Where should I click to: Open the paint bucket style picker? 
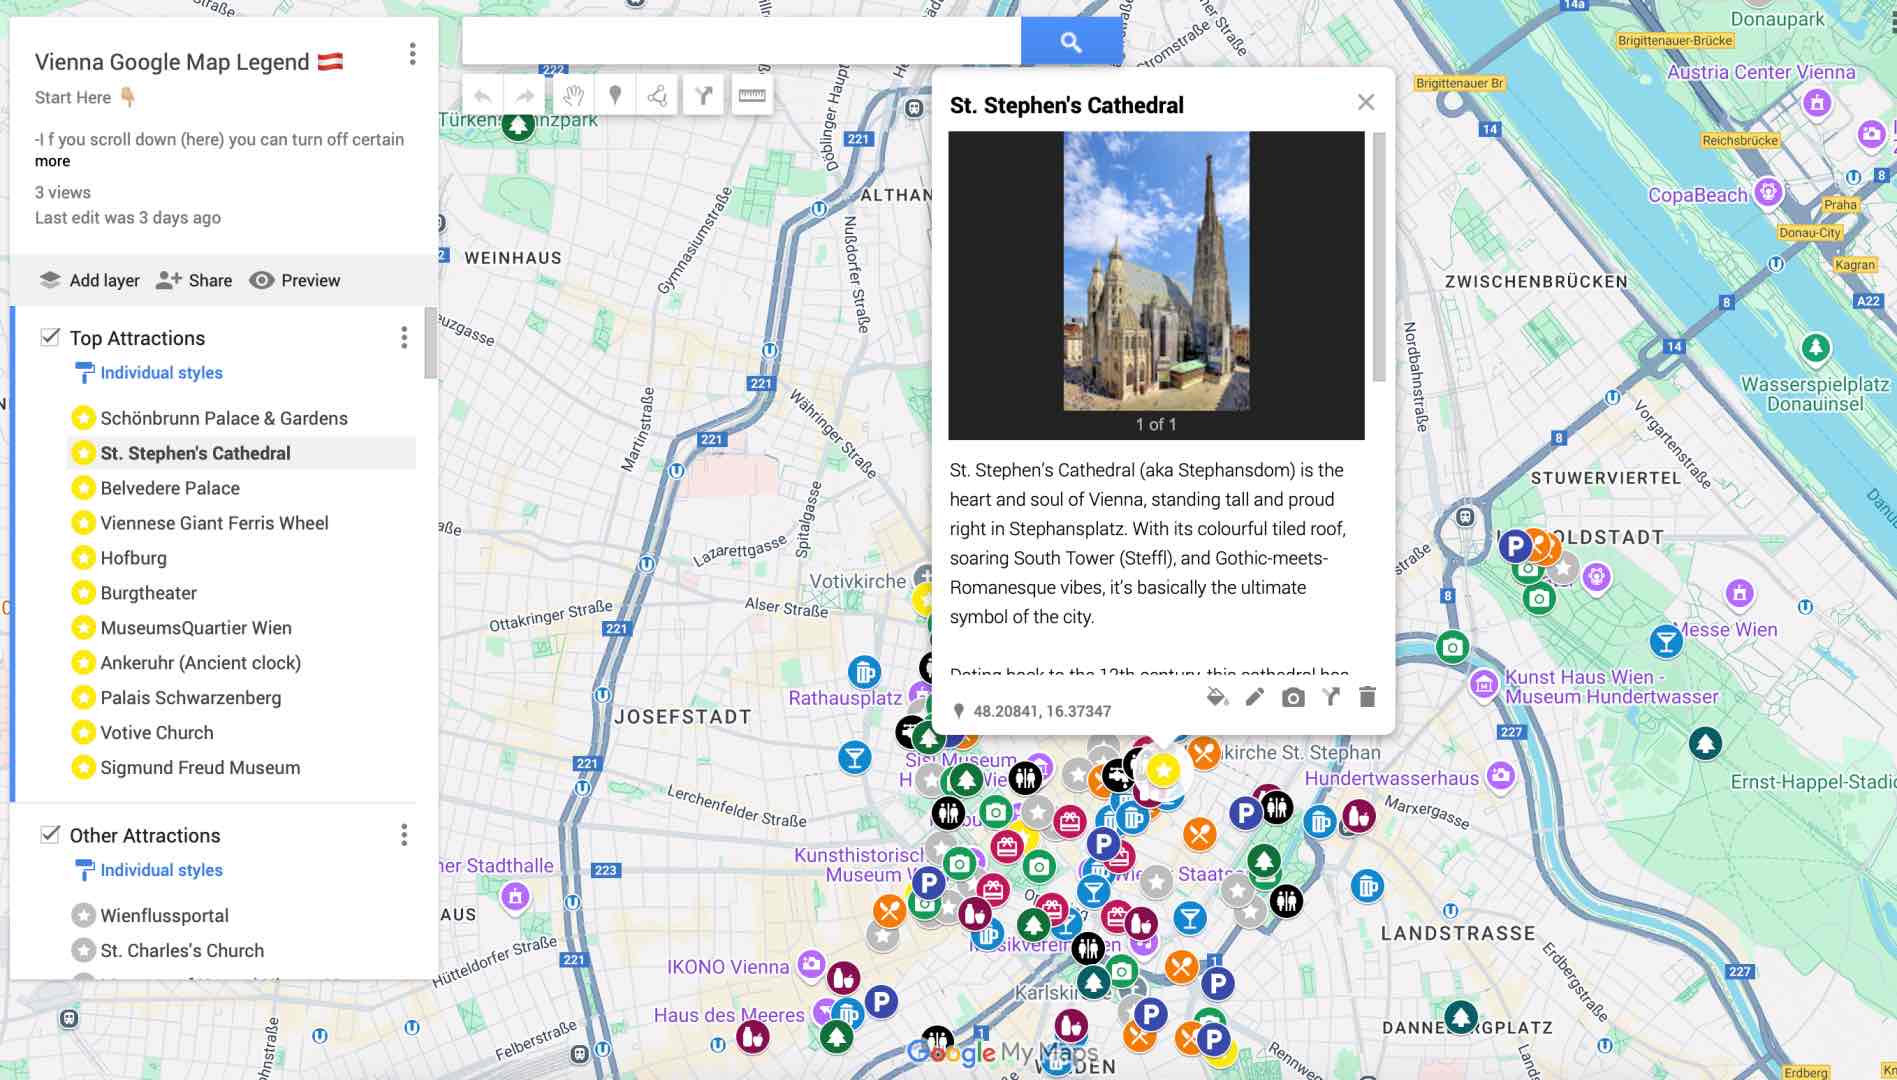point(1217,697)
